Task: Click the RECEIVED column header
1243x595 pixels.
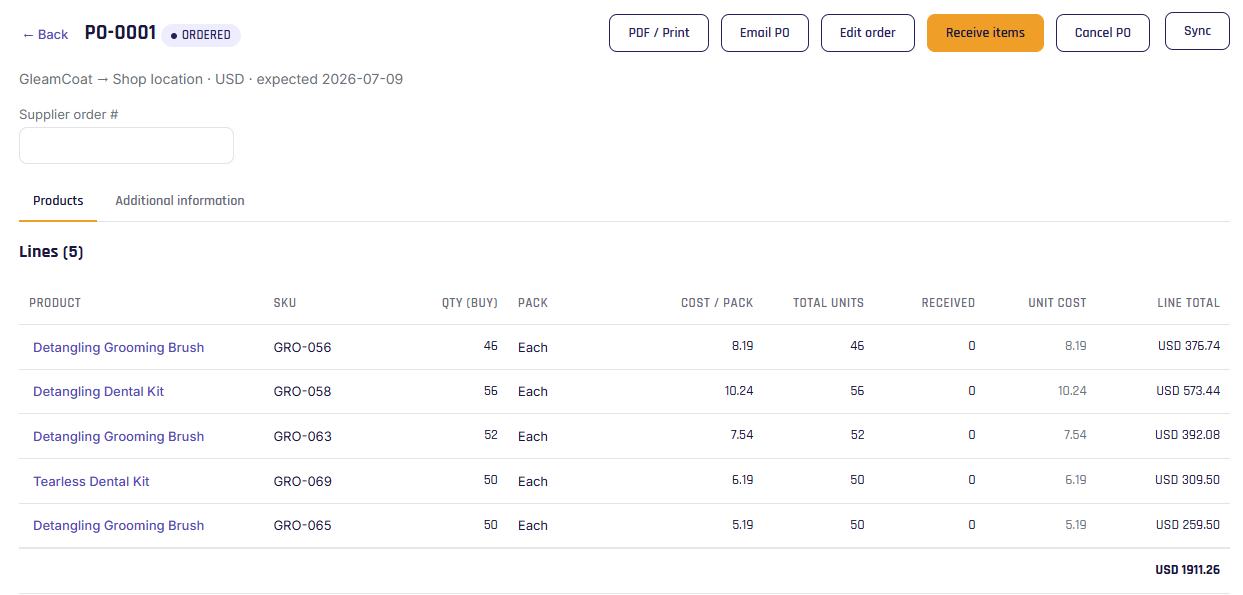Action: 948,302
